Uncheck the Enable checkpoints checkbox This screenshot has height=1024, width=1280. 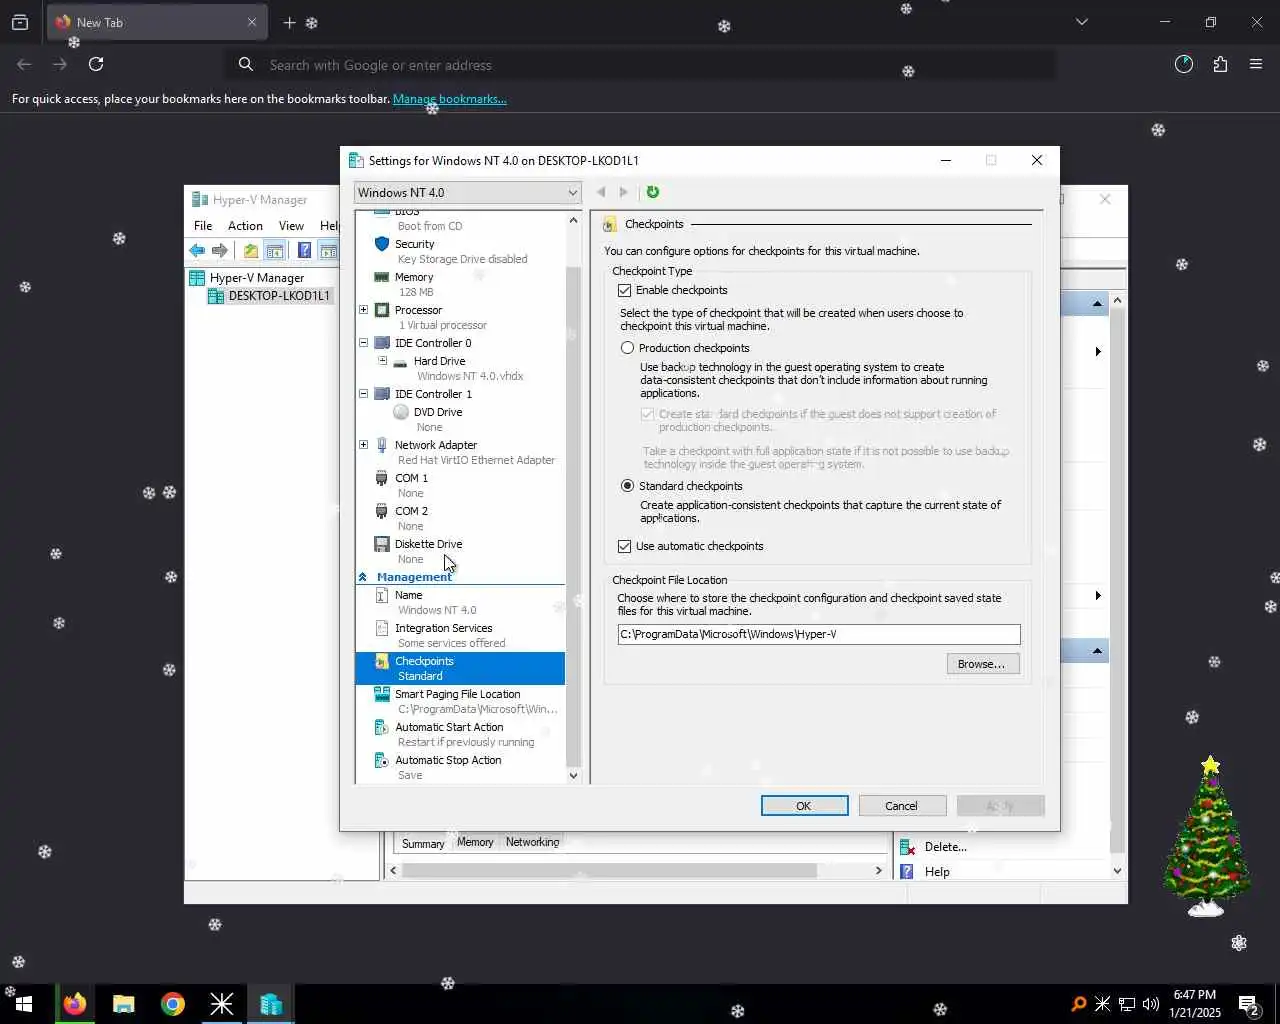(625, 290)
